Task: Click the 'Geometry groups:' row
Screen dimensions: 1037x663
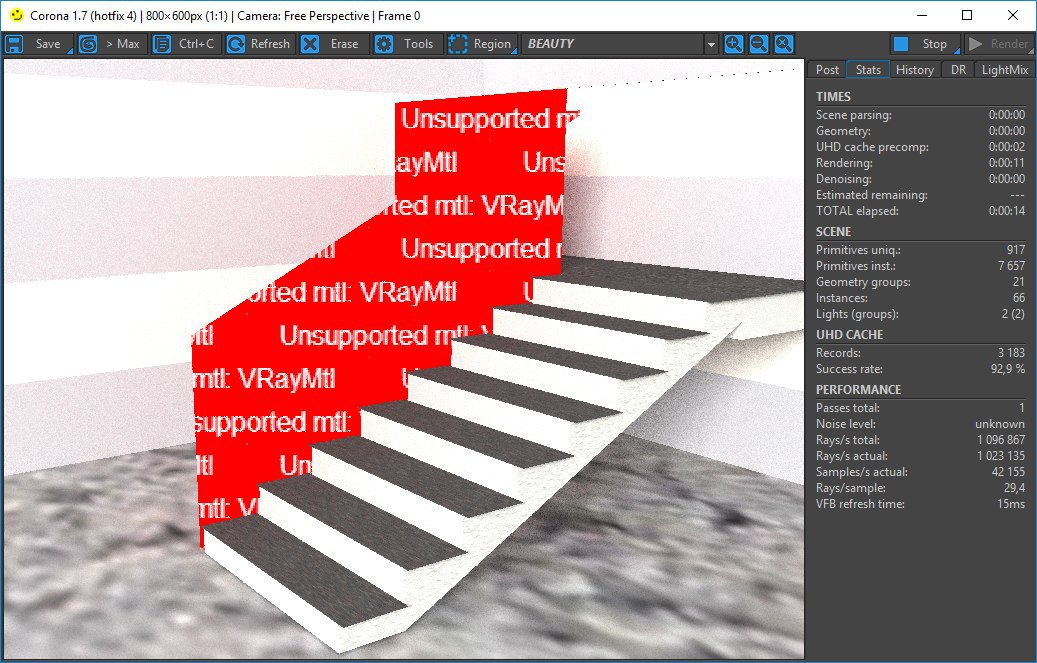Action: 920,282
